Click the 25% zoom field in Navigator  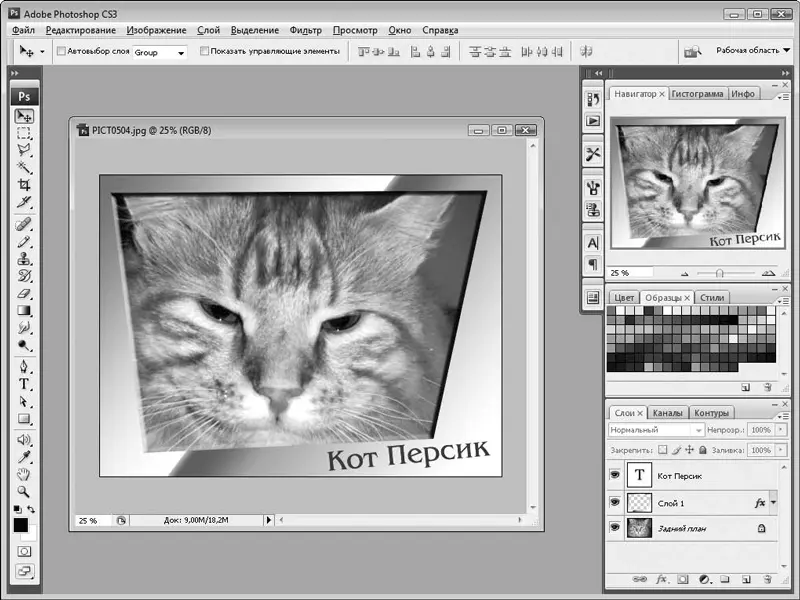[630, 272]
